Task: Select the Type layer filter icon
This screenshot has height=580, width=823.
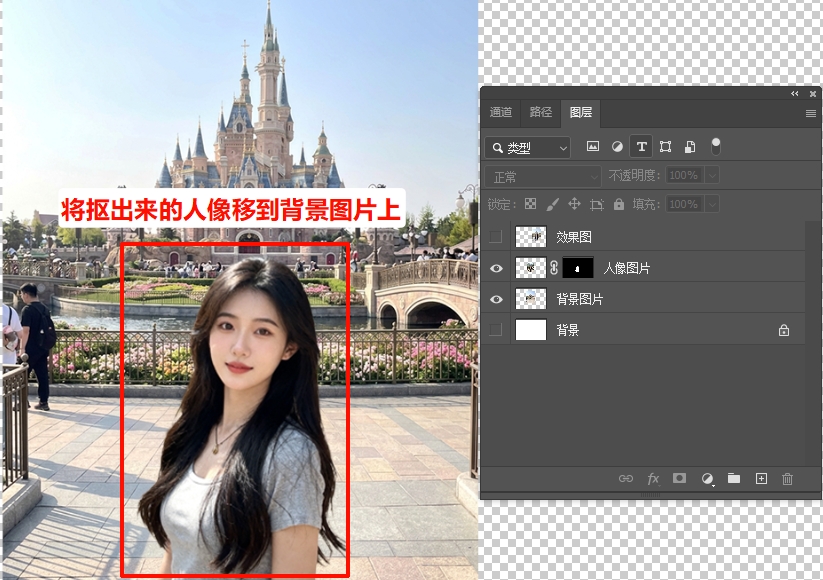Action: point(641,146)
